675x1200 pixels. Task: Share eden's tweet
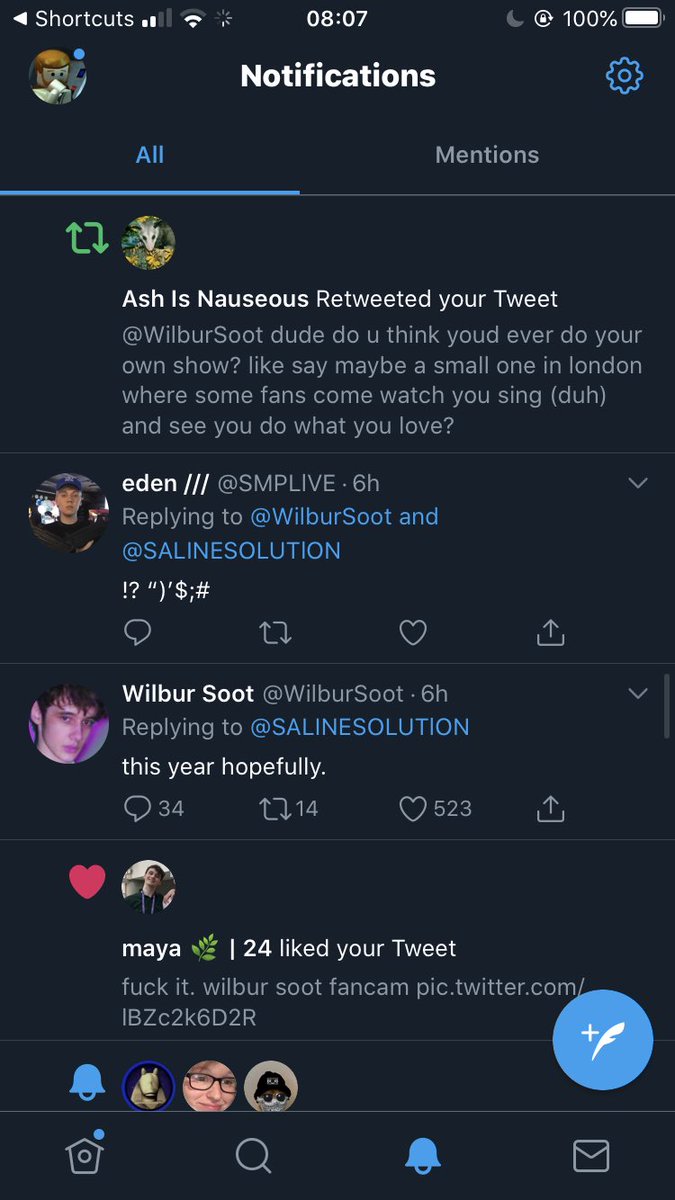[x=551, y=632]
